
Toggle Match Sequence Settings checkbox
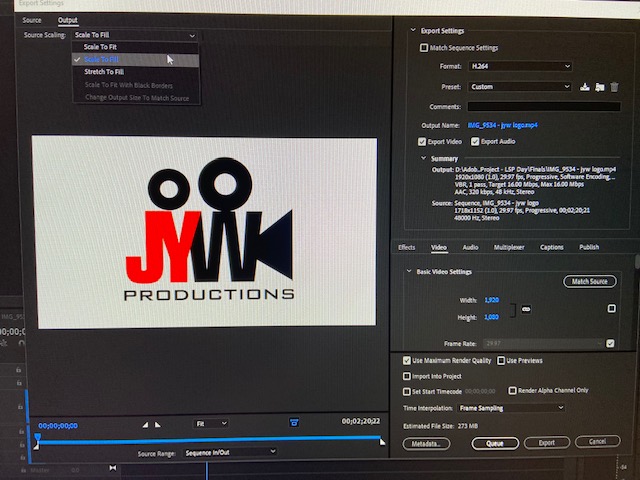point(424,48)
